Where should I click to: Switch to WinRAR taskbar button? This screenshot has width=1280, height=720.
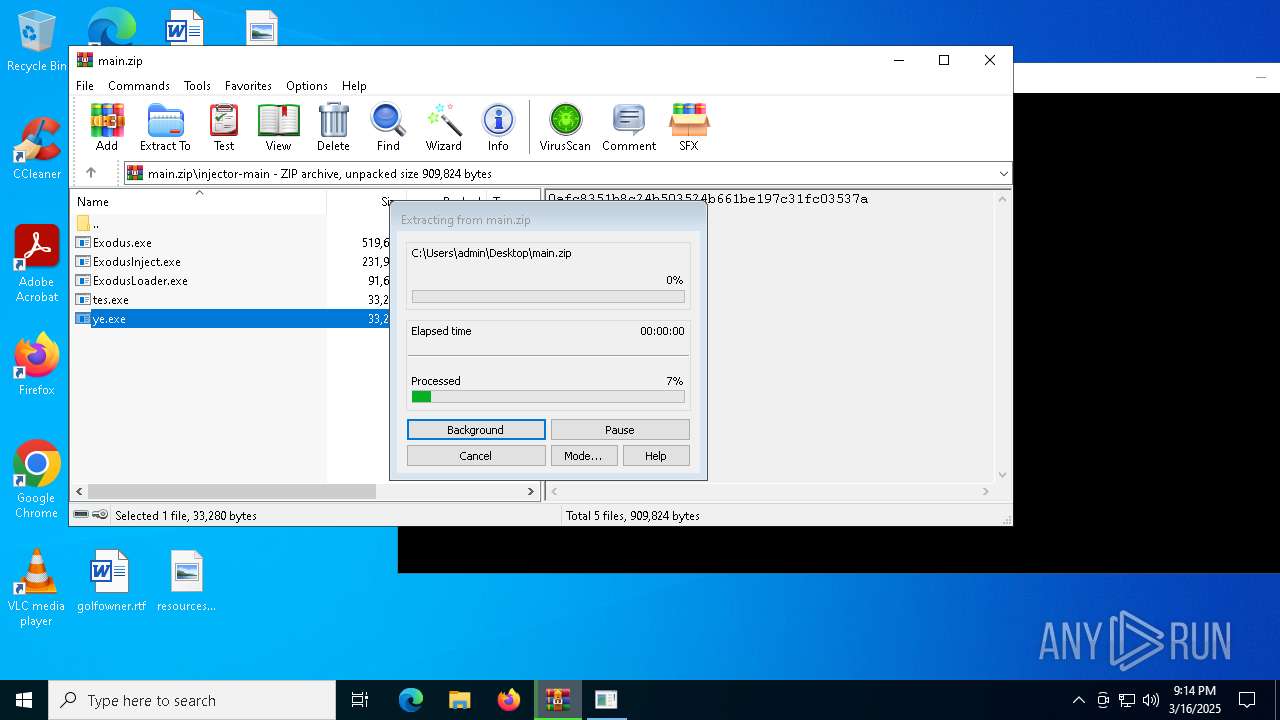[557, 700]
